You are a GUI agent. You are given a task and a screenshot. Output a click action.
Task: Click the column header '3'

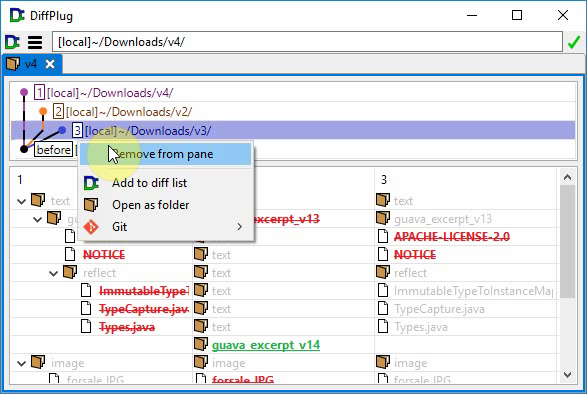click(x=384, y=180)
